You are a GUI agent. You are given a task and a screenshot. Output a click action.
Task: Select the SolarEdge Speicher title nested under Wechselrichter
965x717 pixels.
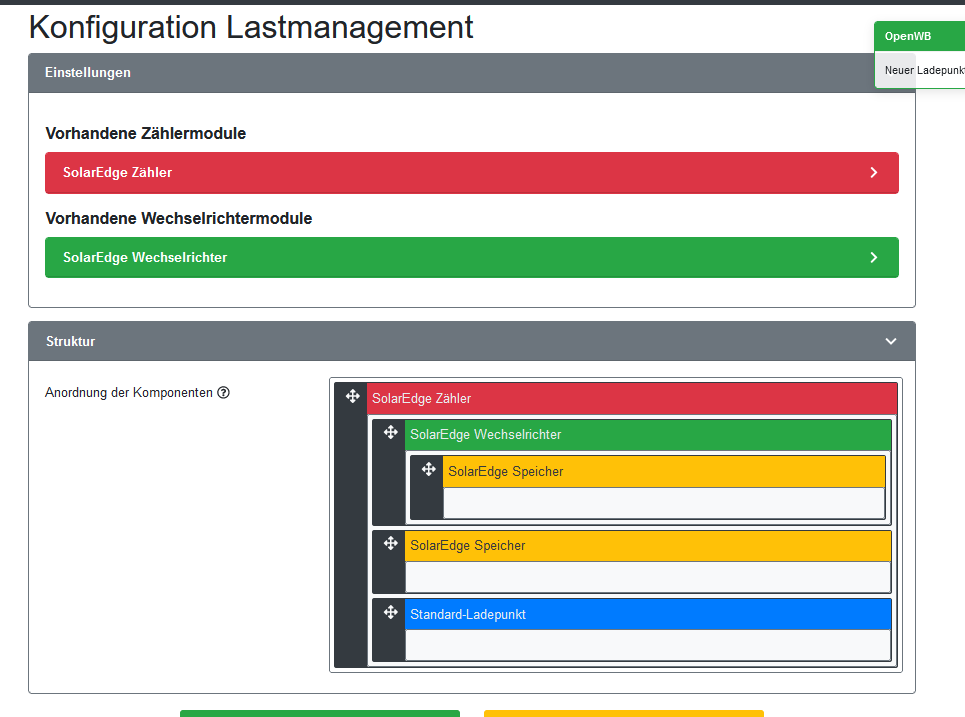click(x=663, y=471)
